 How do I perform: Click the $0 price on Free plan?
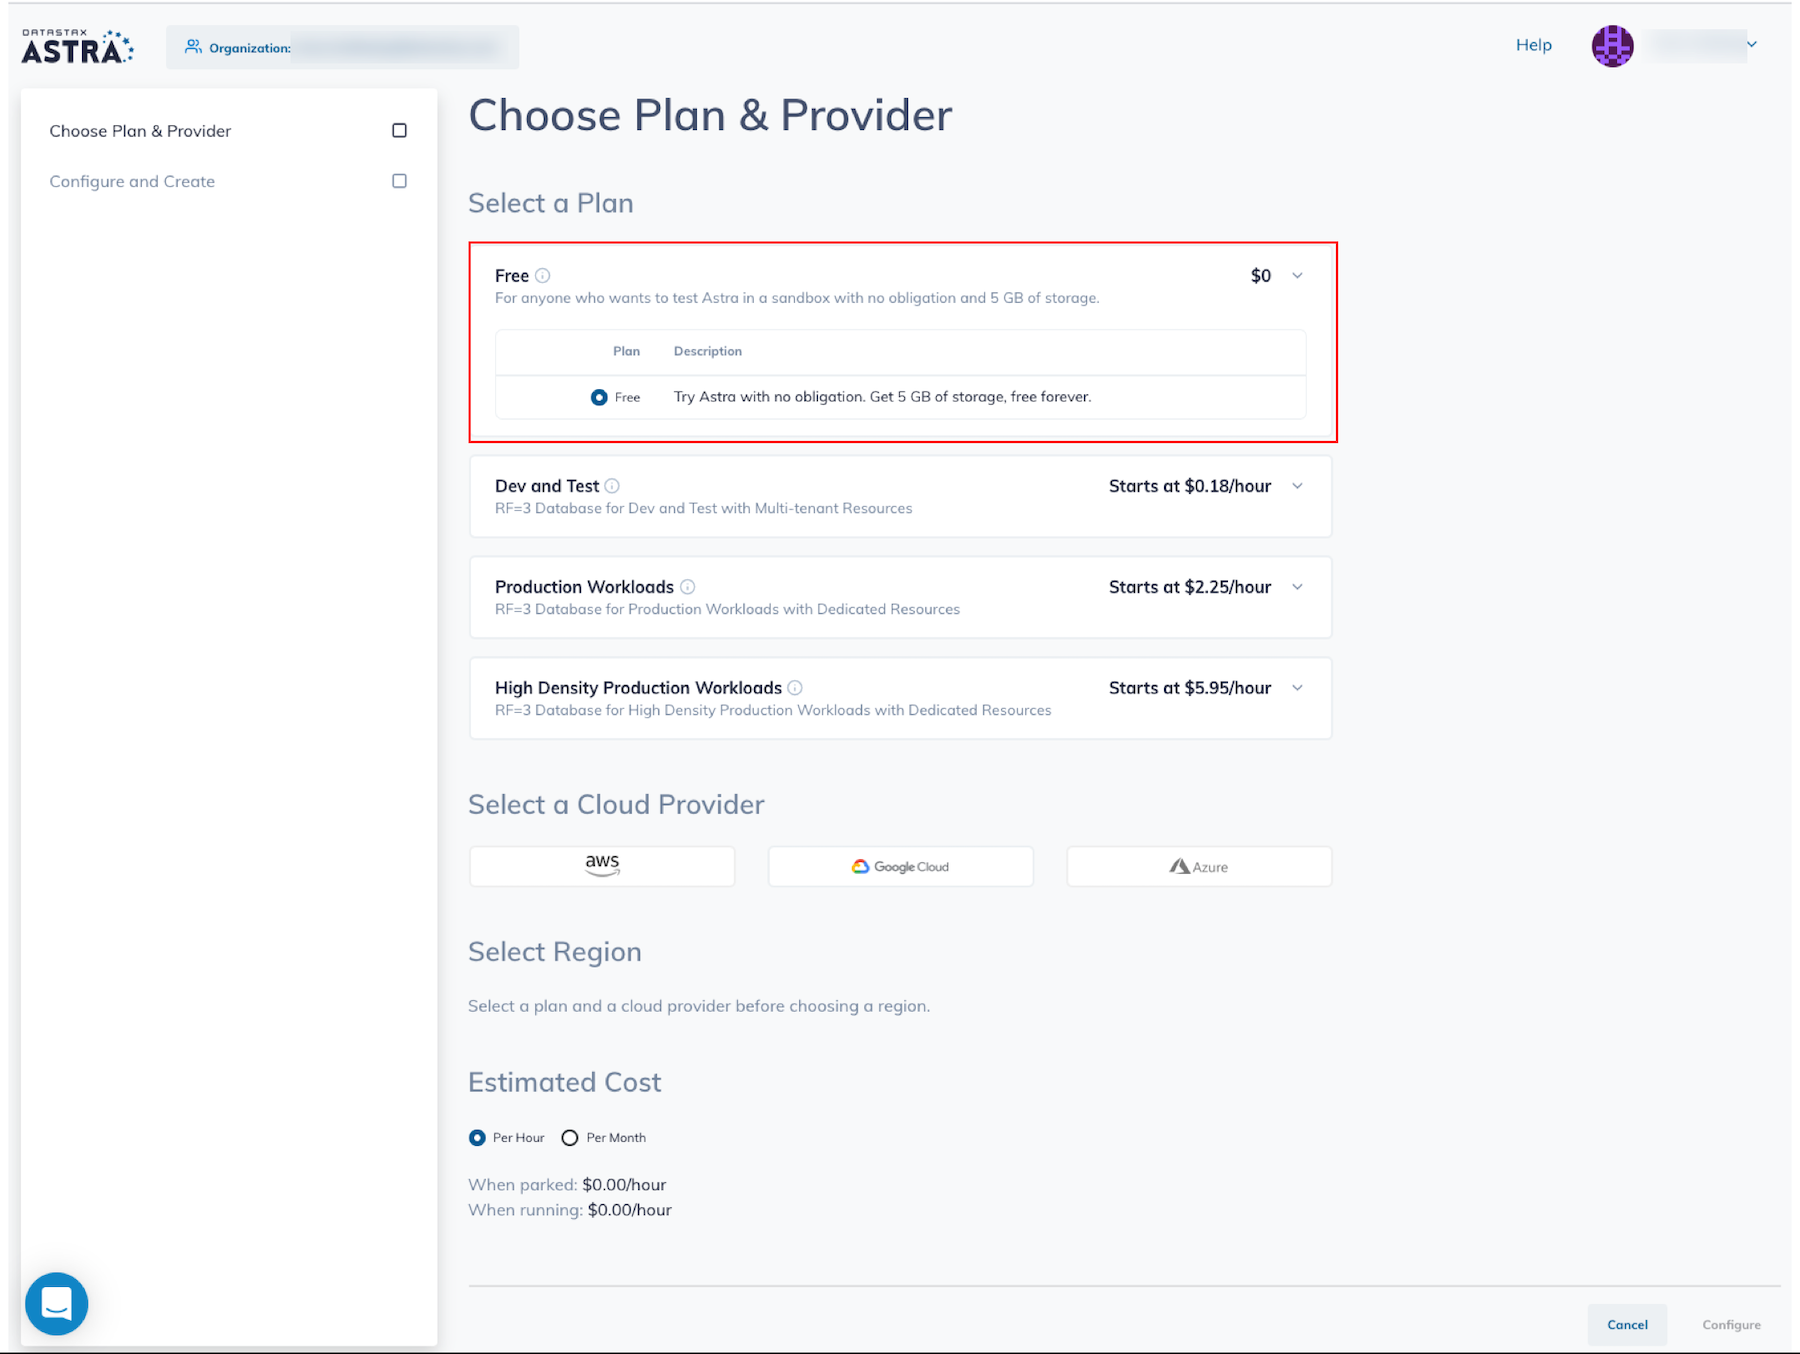tap(1261, 275)
